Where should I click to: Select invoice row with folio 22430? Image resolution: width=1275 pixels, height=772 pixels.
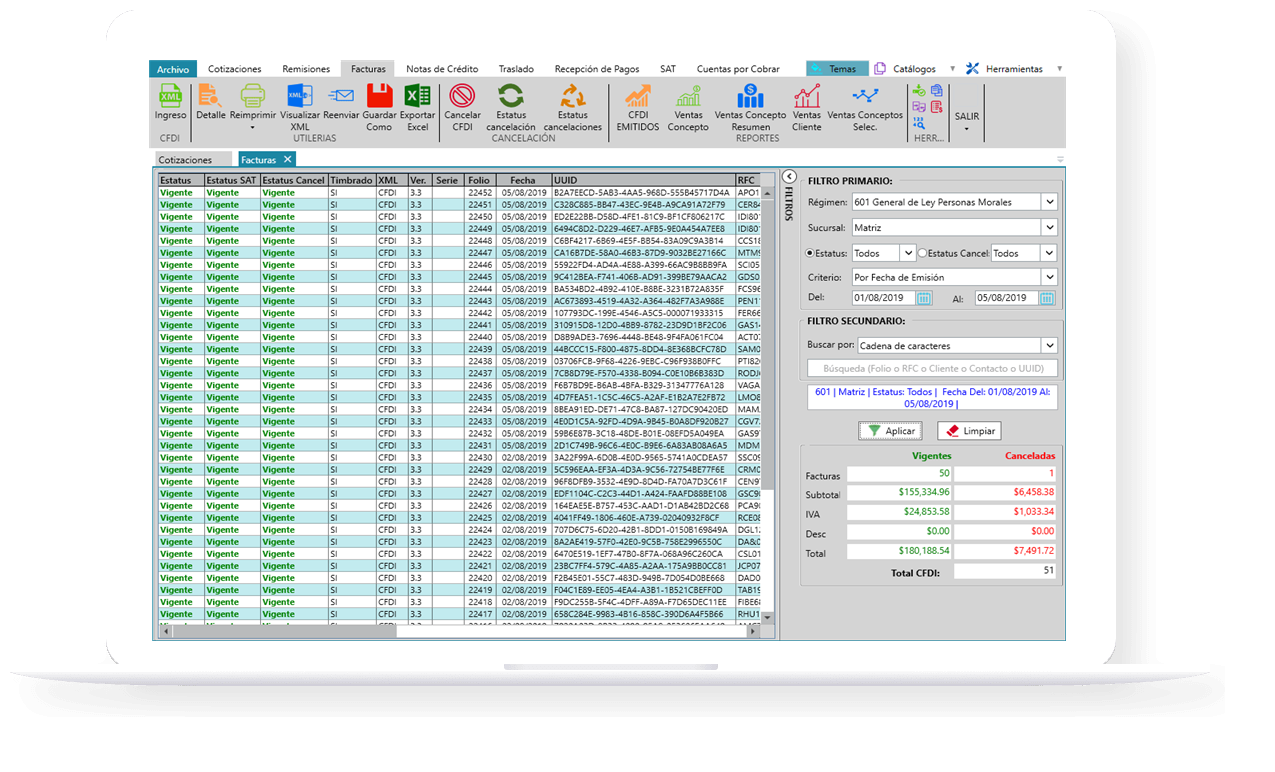pos(460,457)
